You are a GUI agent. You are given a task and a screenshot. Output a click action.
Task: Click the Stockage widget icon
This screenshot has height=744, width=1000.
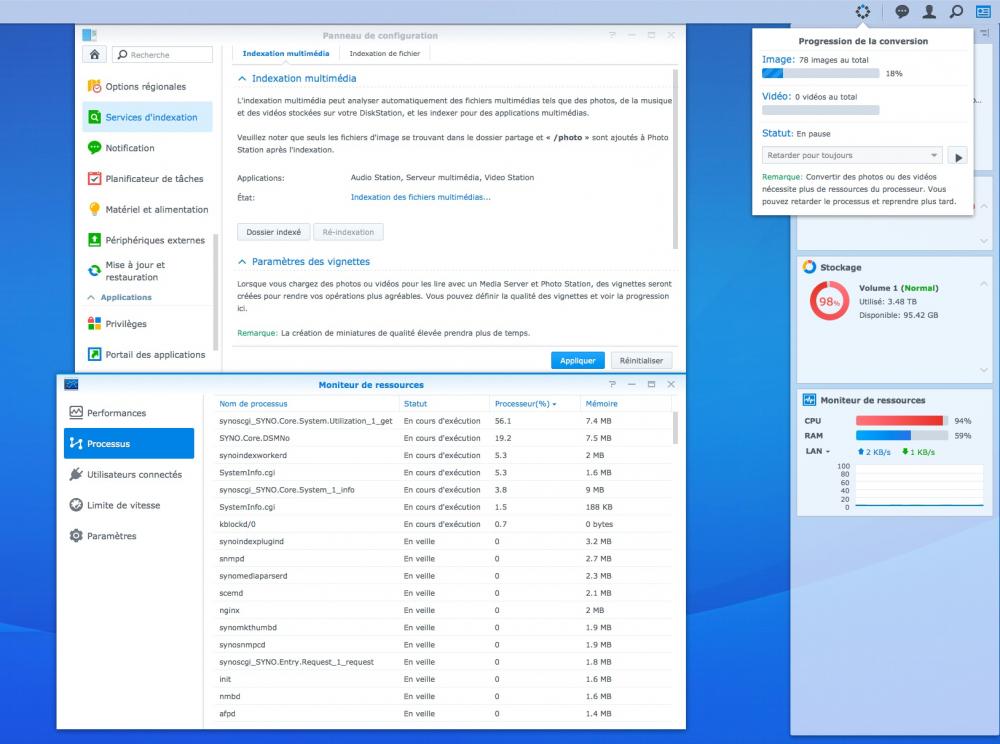[809, 267]
